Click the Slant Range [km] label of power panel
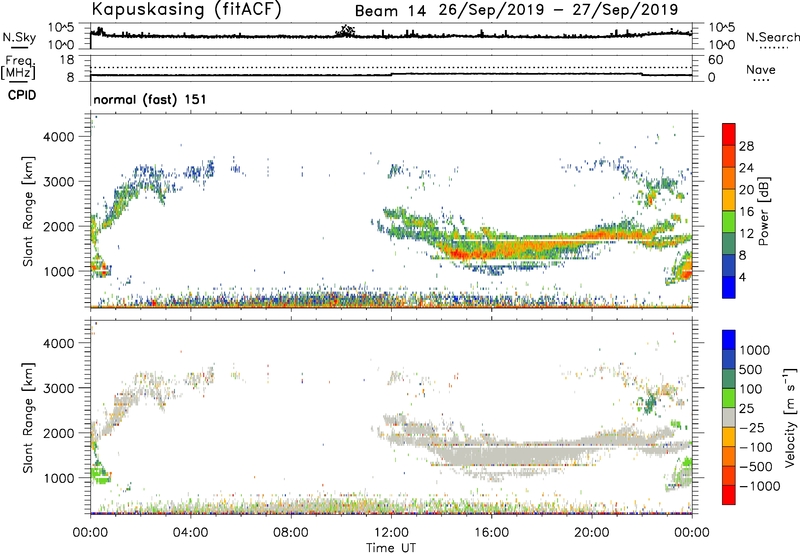The height and width of the screenshot is (554, 800). [28, 211]
